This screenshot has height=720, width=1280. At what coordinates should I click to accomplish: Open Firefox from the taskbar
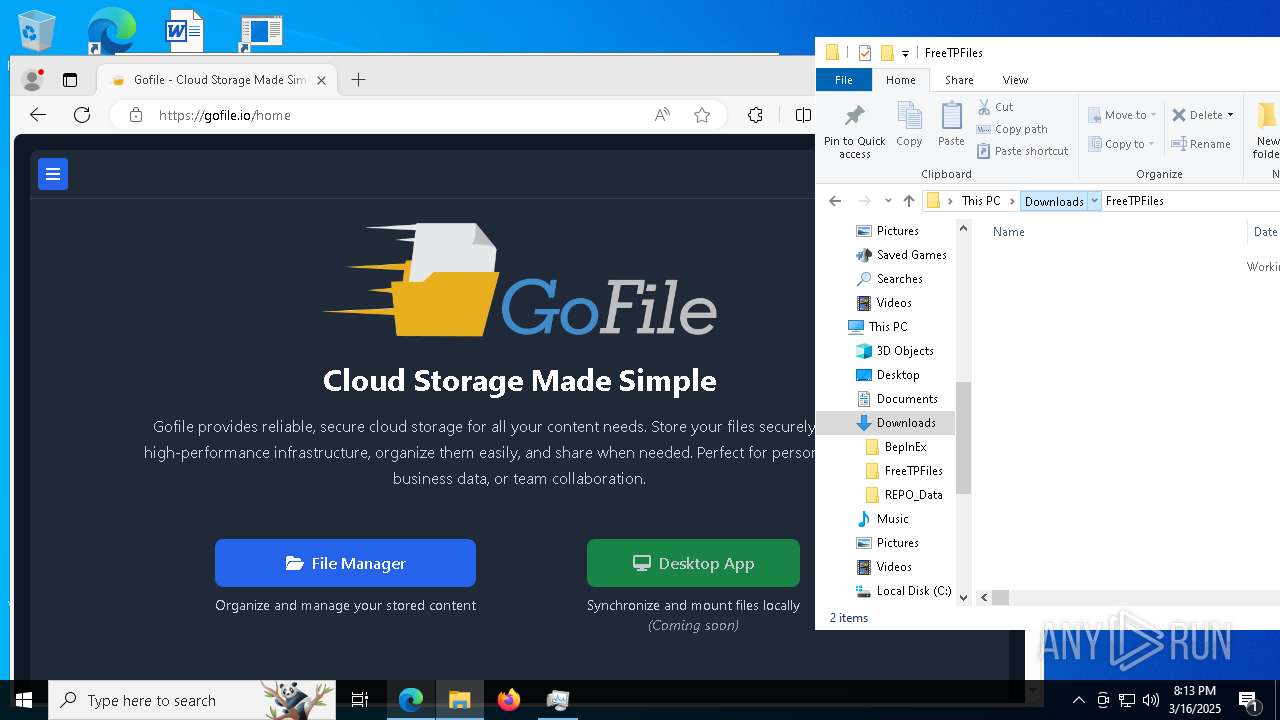(x=509, y=700)
